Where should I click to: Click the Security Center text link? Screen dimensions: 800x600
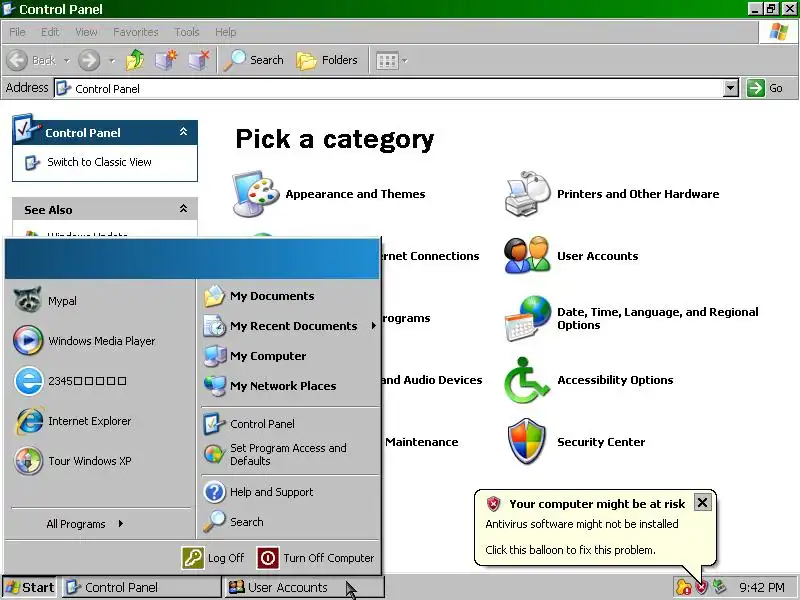[601, 442]
